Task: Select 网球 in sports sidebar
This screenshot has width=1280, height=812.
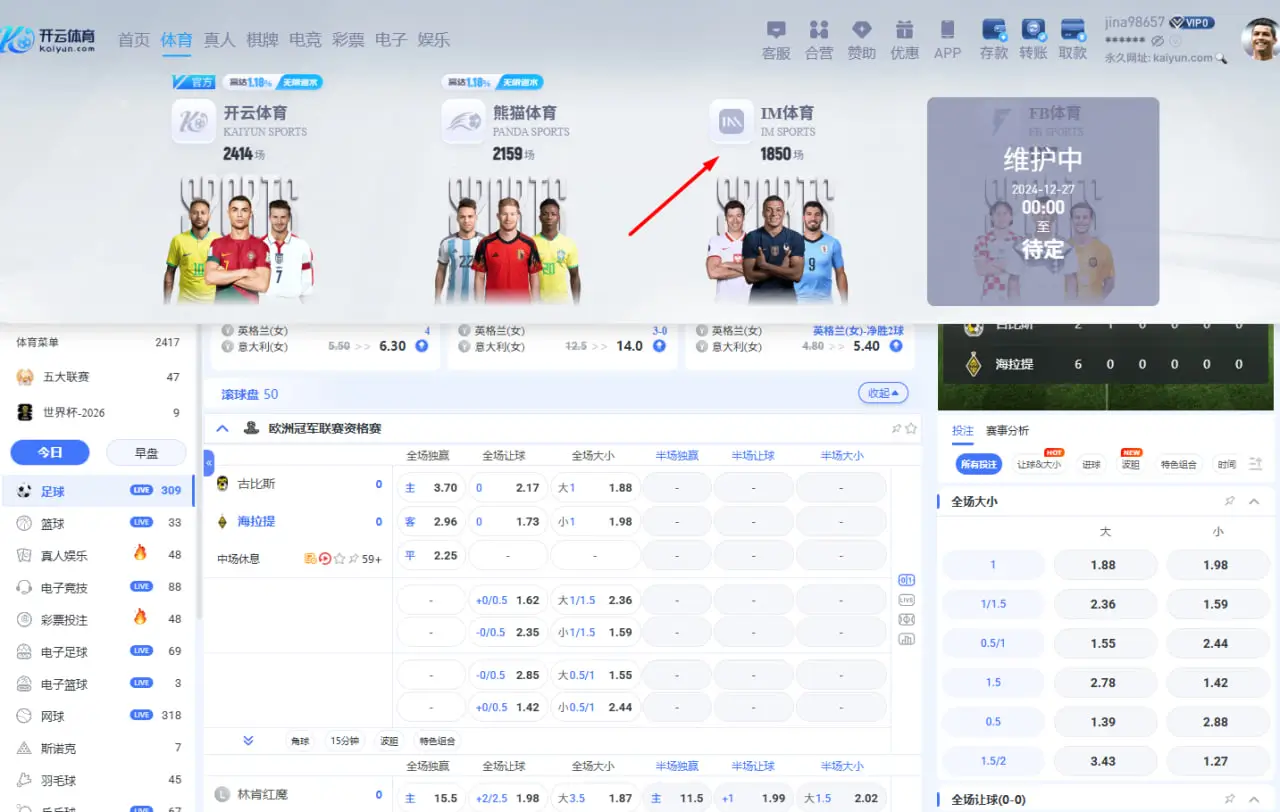Action: click(98, 715)
